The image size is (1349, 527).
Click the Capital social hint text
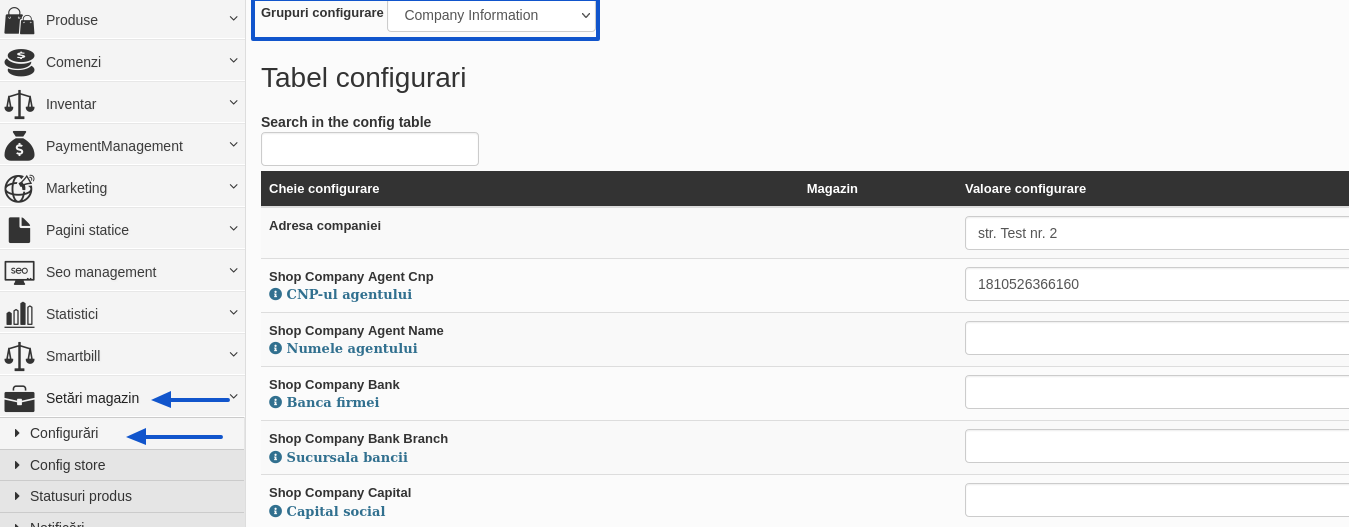(336, 511)
